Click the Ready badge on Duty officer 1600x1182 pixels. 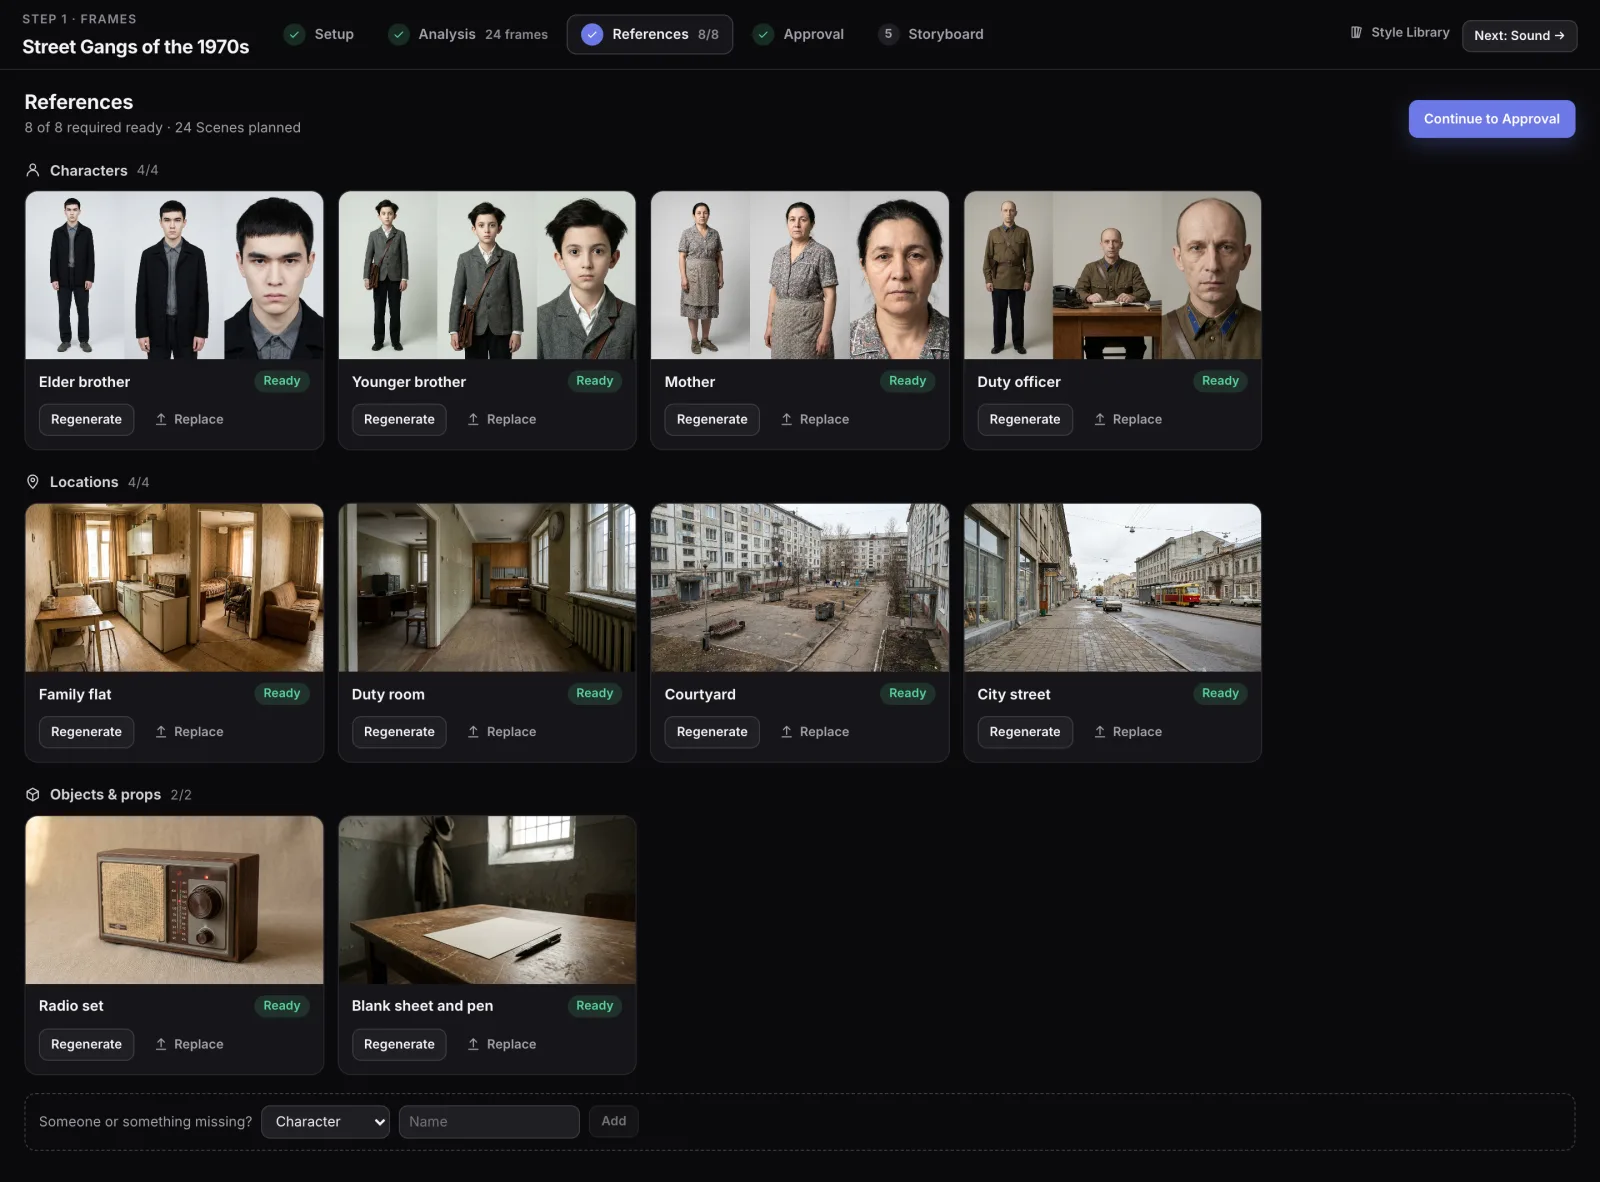click(1220, 381)
